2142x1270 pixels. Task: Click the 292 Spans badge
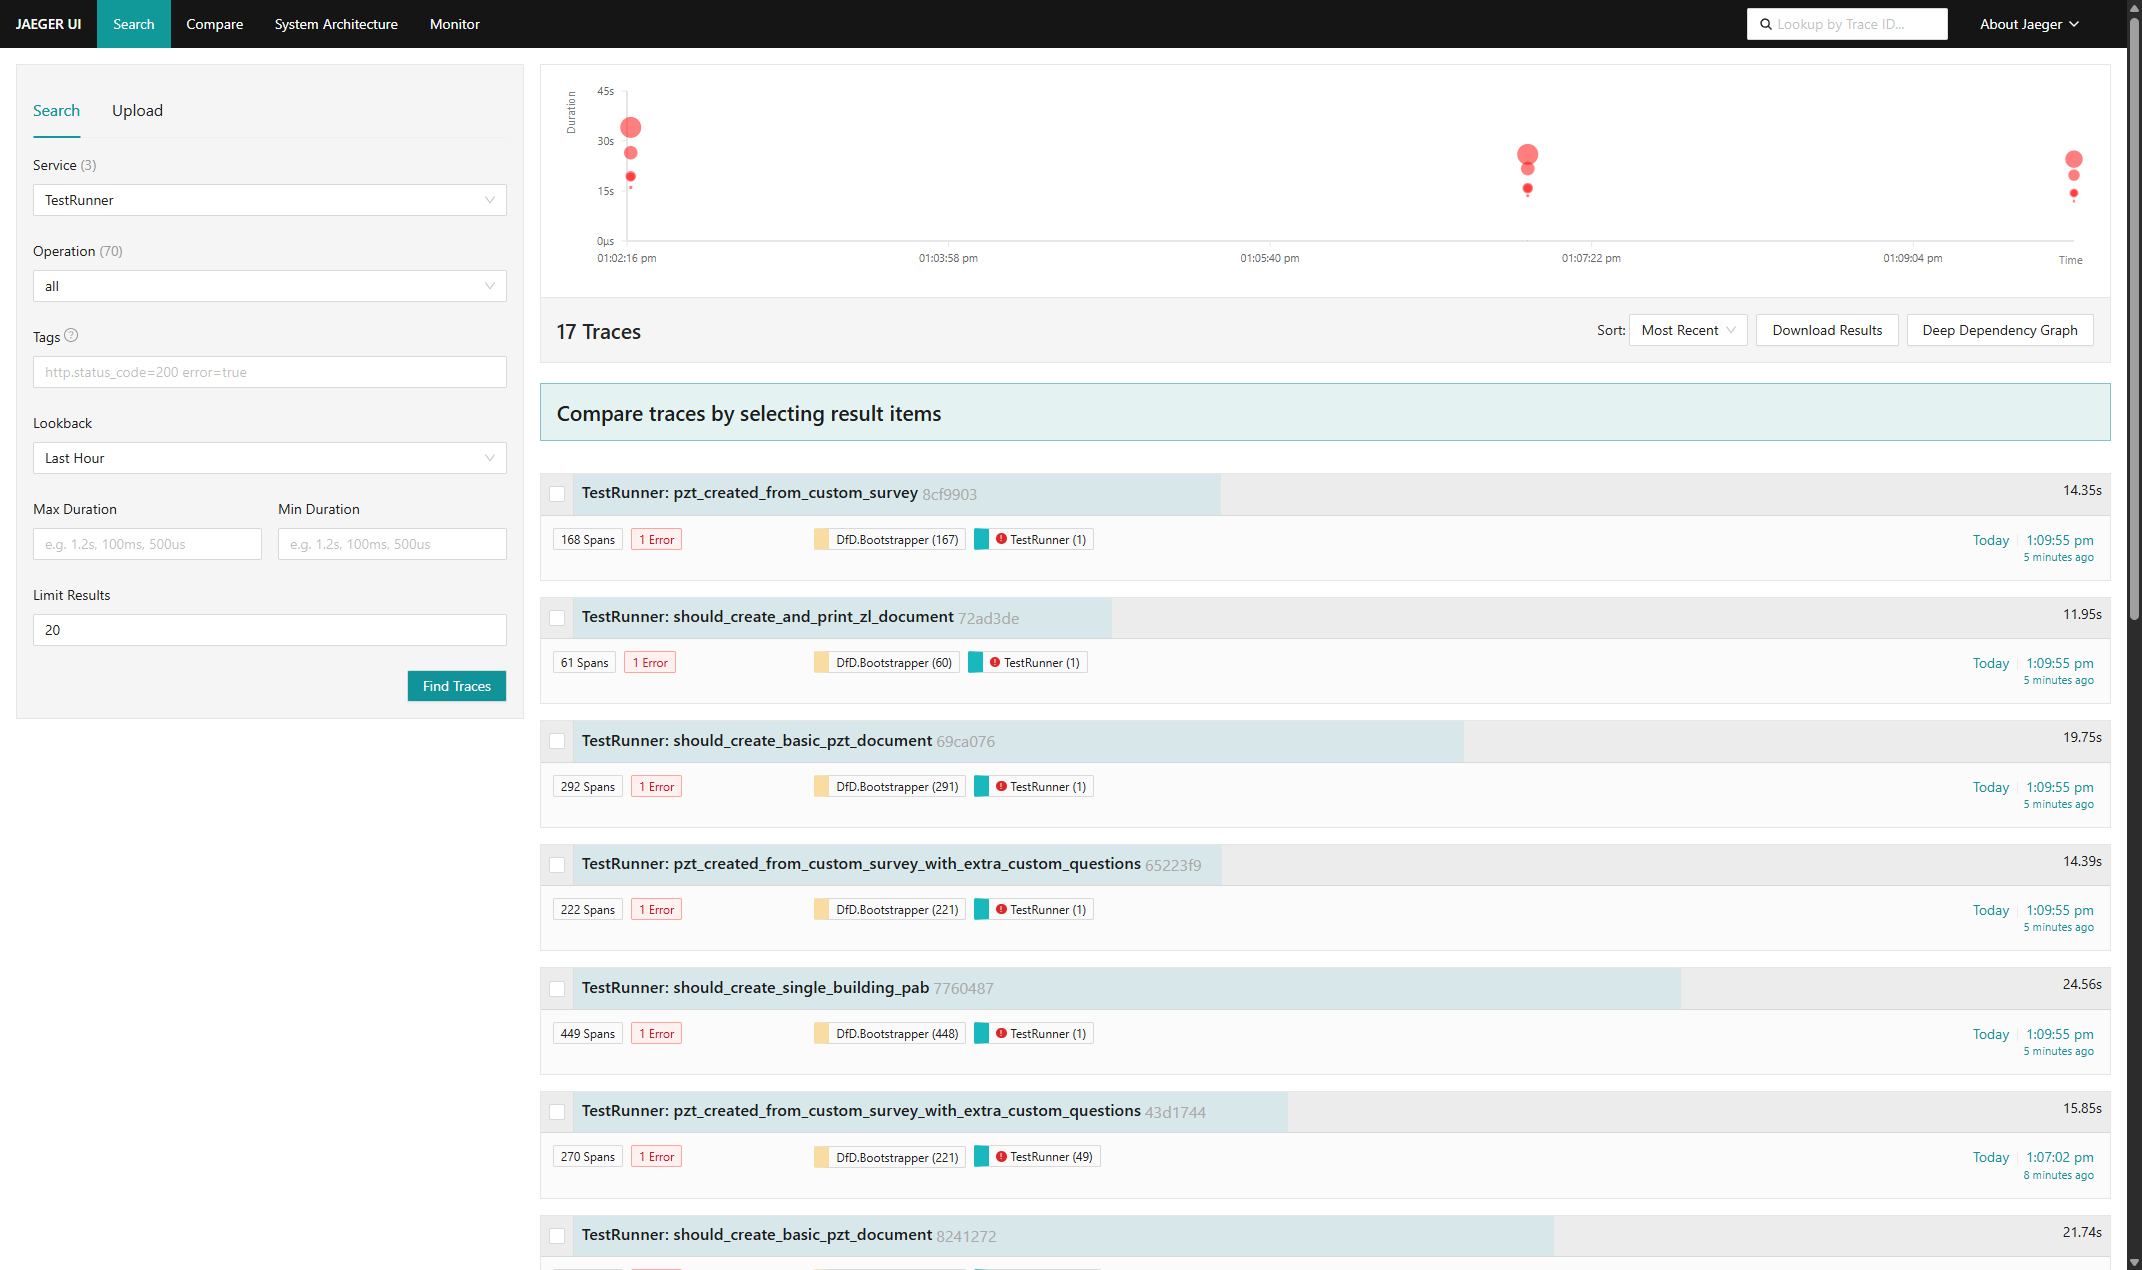tap(588, 786)
